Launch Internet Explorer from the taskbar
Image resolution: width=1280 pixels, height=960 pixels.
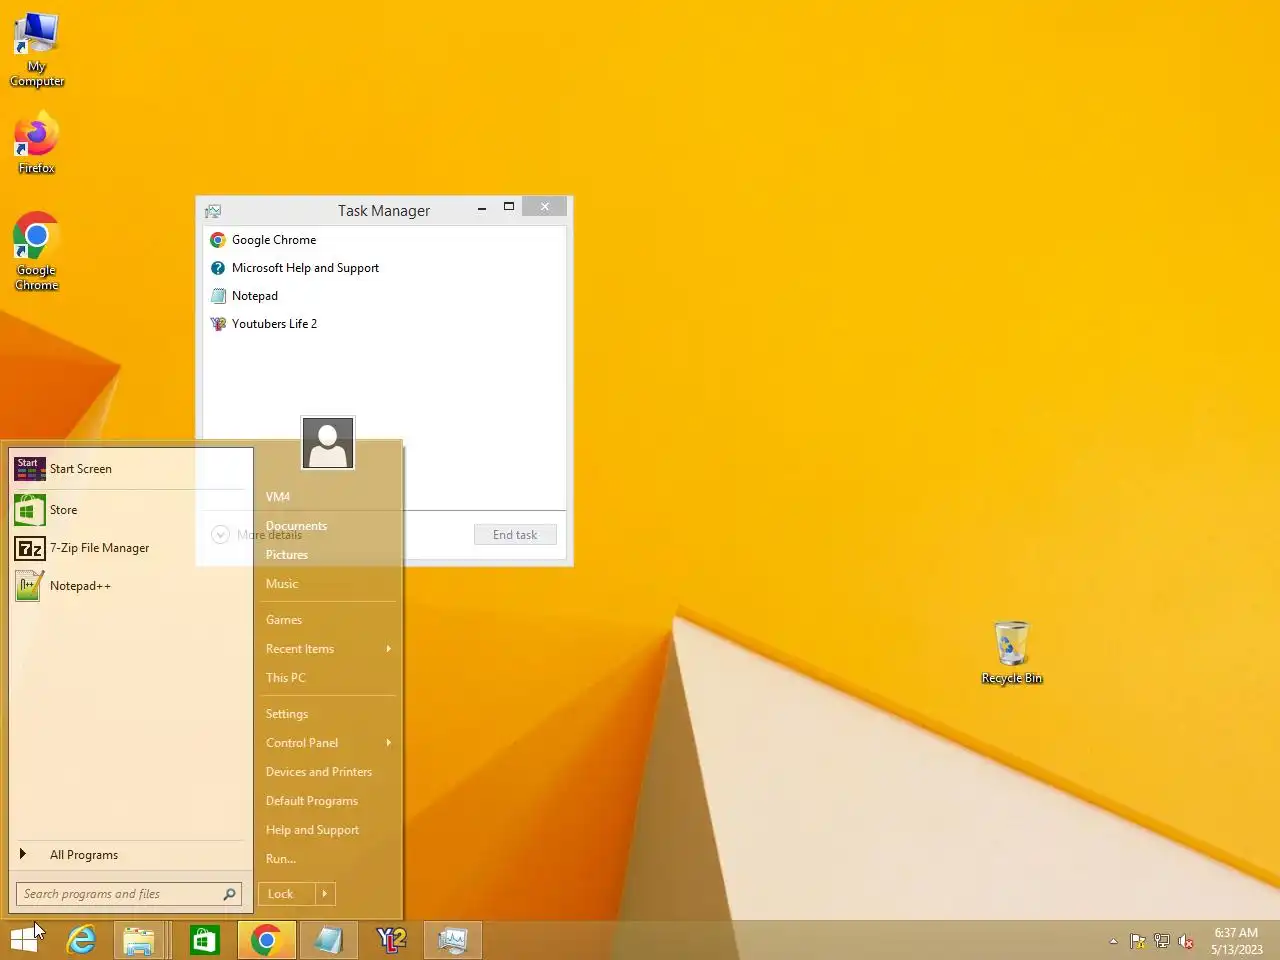tap(81, 940)
